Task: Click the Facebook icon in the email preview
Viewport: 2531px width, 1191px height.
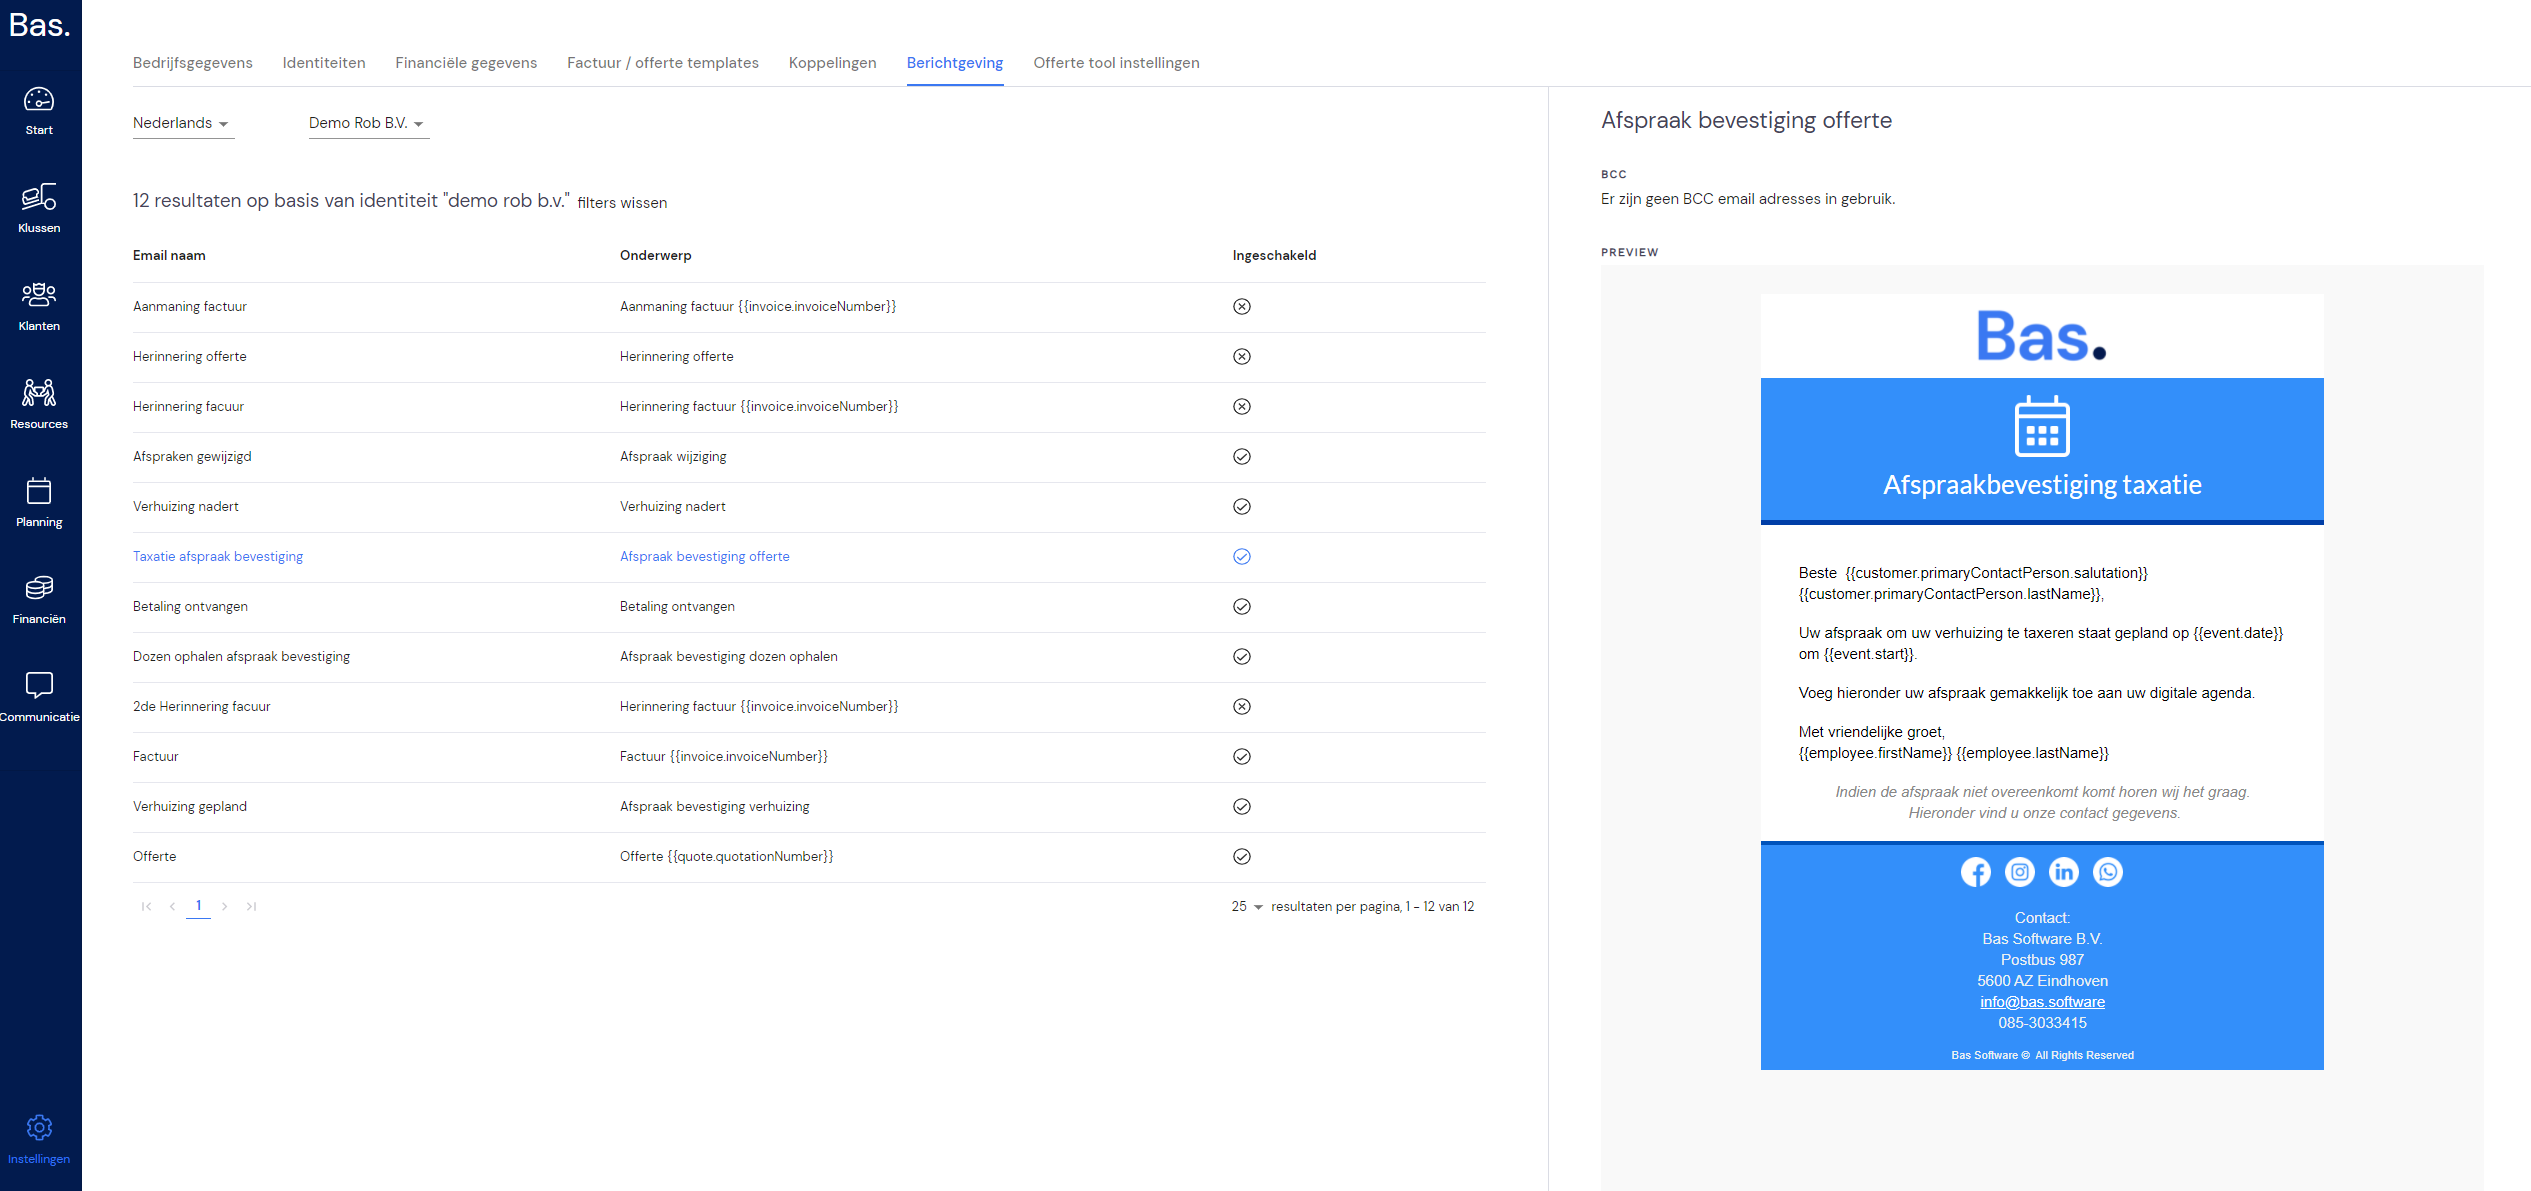Action: pos(1975,872)
